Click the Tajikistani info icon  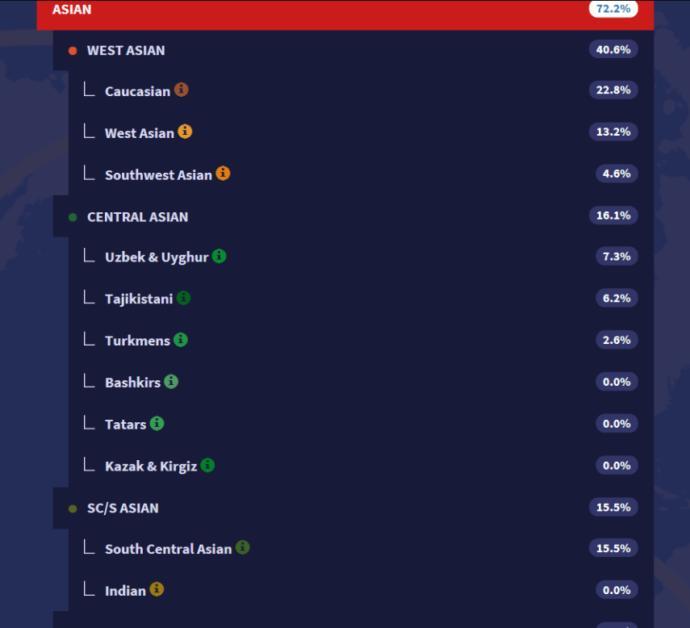pos(183,298)
